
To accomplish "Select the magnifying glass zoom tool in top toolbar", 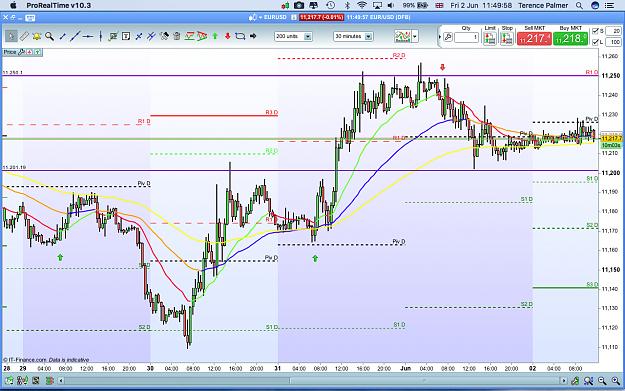I will click(x=49, y=36).
